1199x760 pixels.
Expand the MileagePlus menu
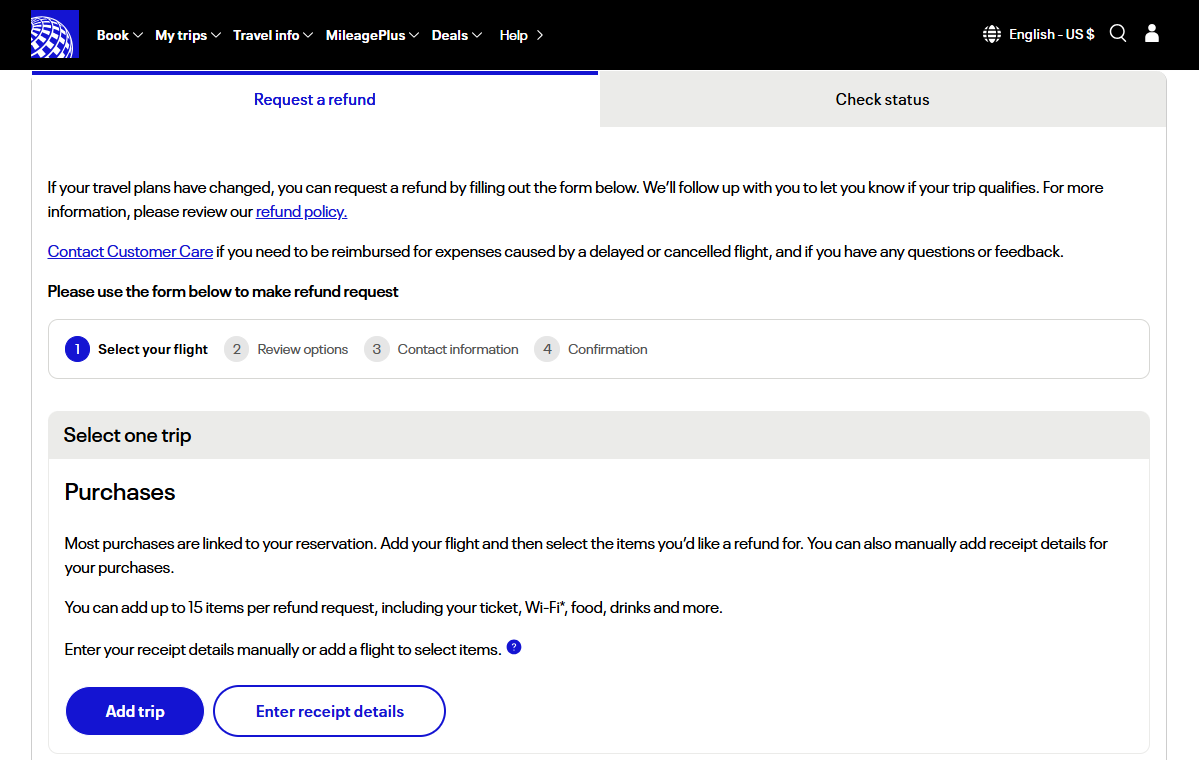click(372, 35)
